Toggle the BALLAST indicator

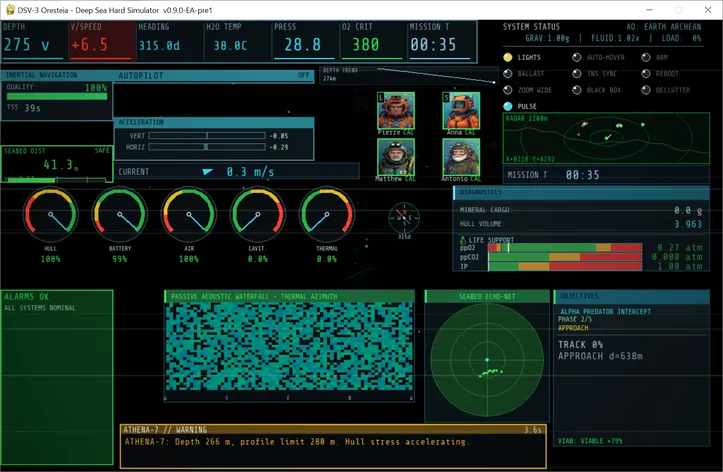[508, 73]
